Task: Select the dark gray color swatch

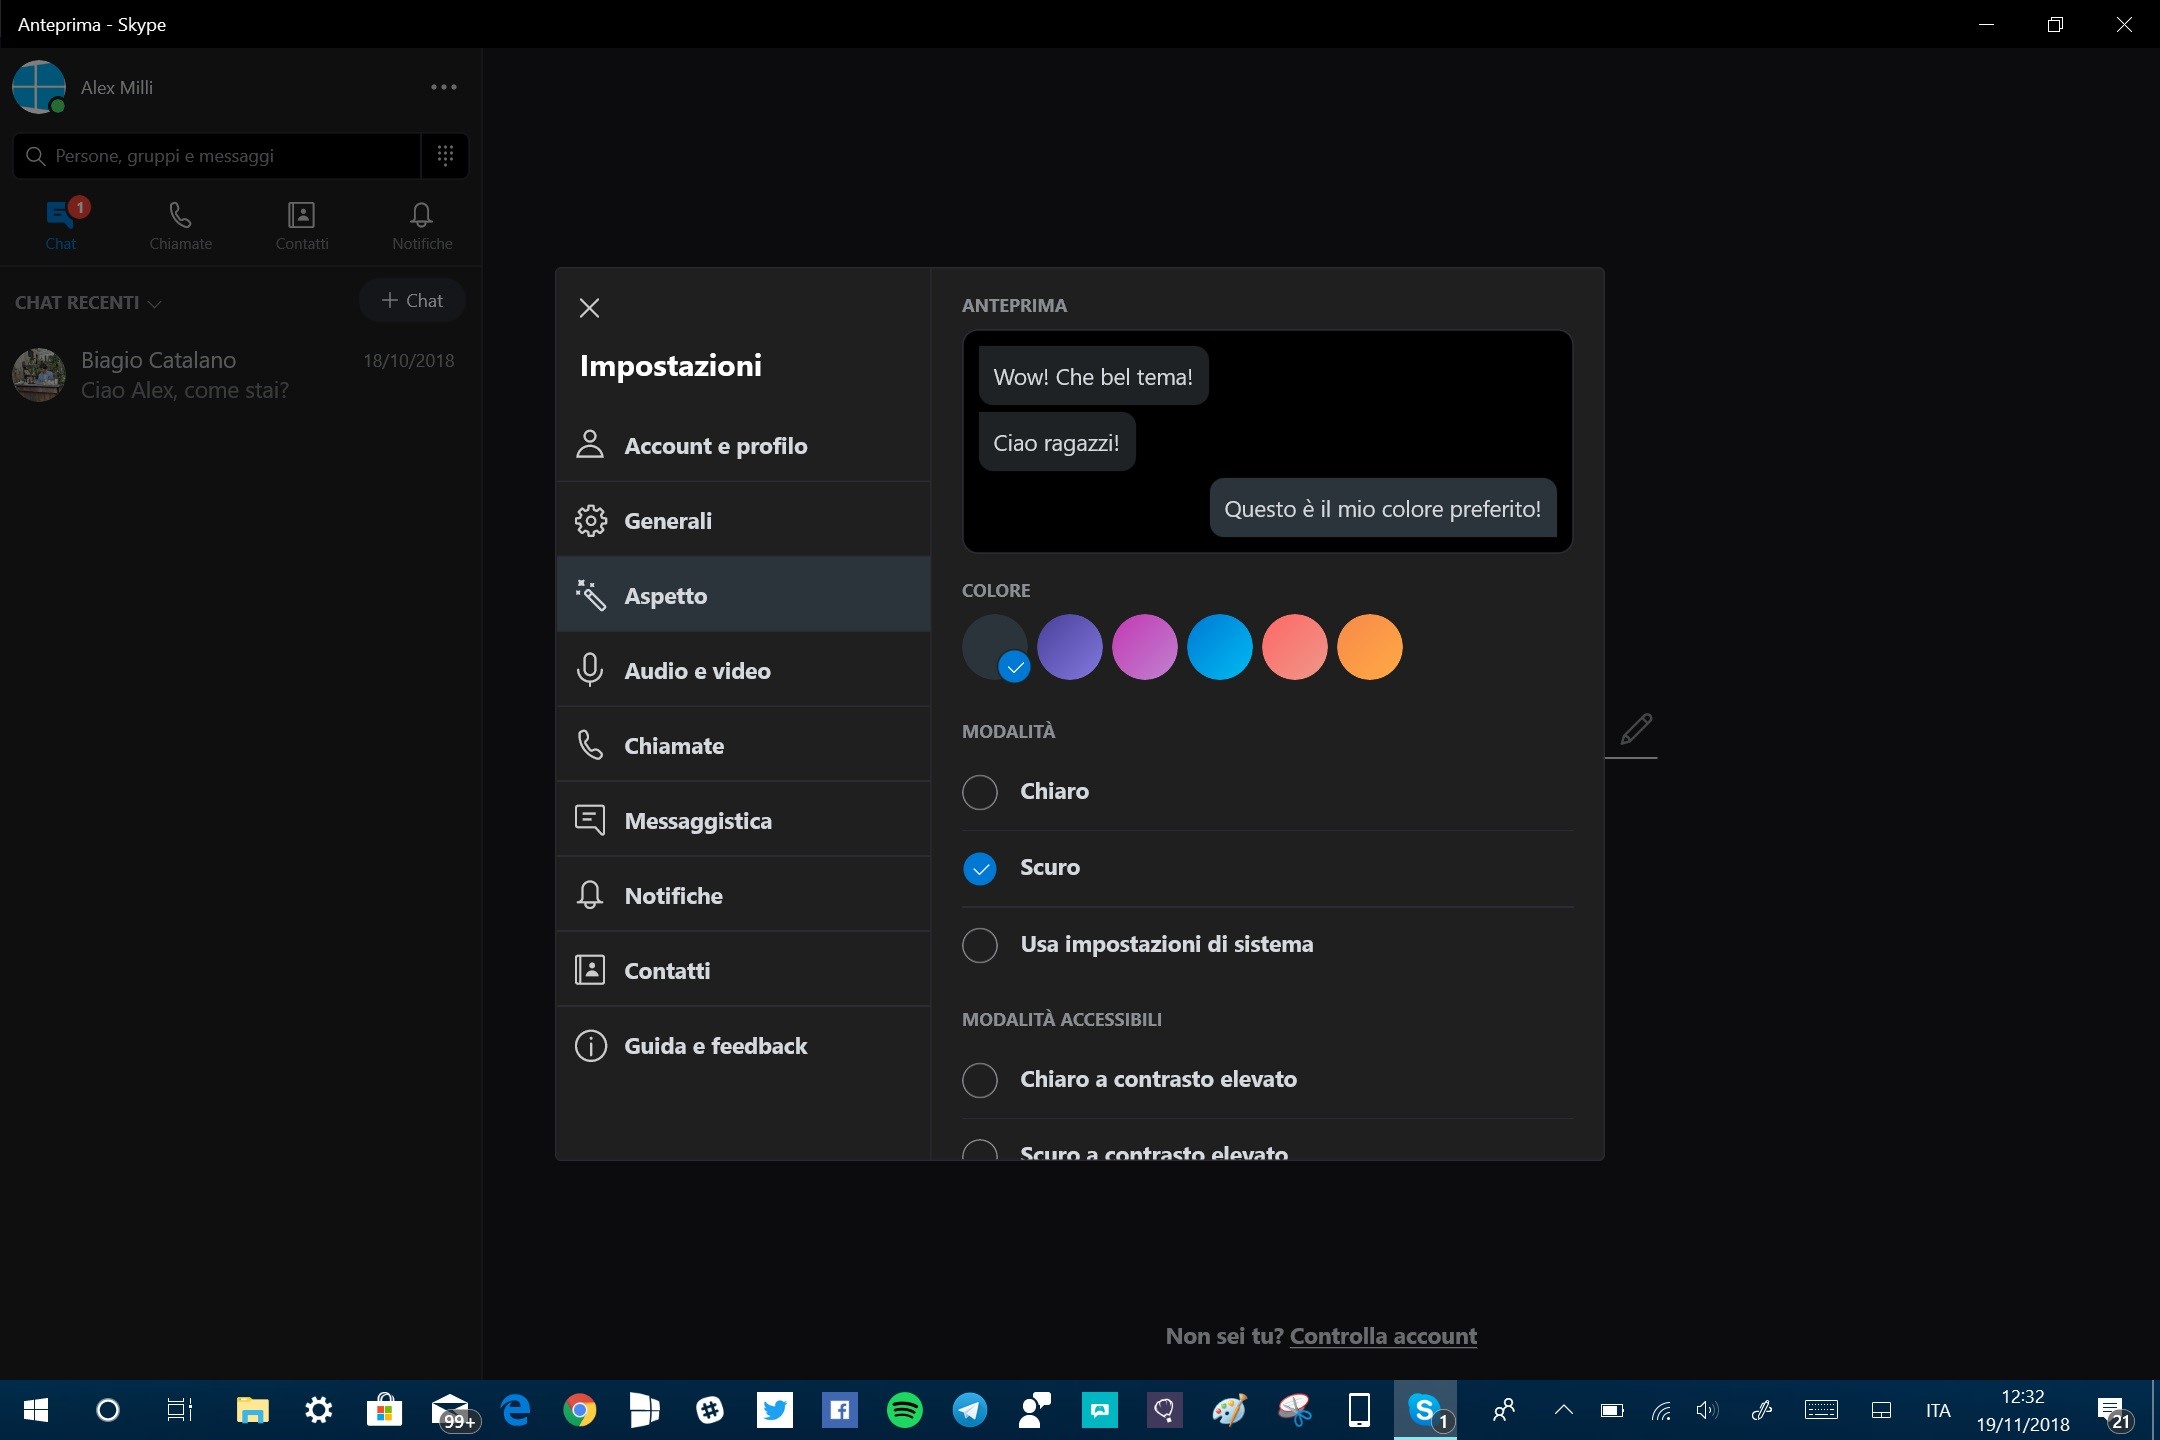Action: [995, 647]
